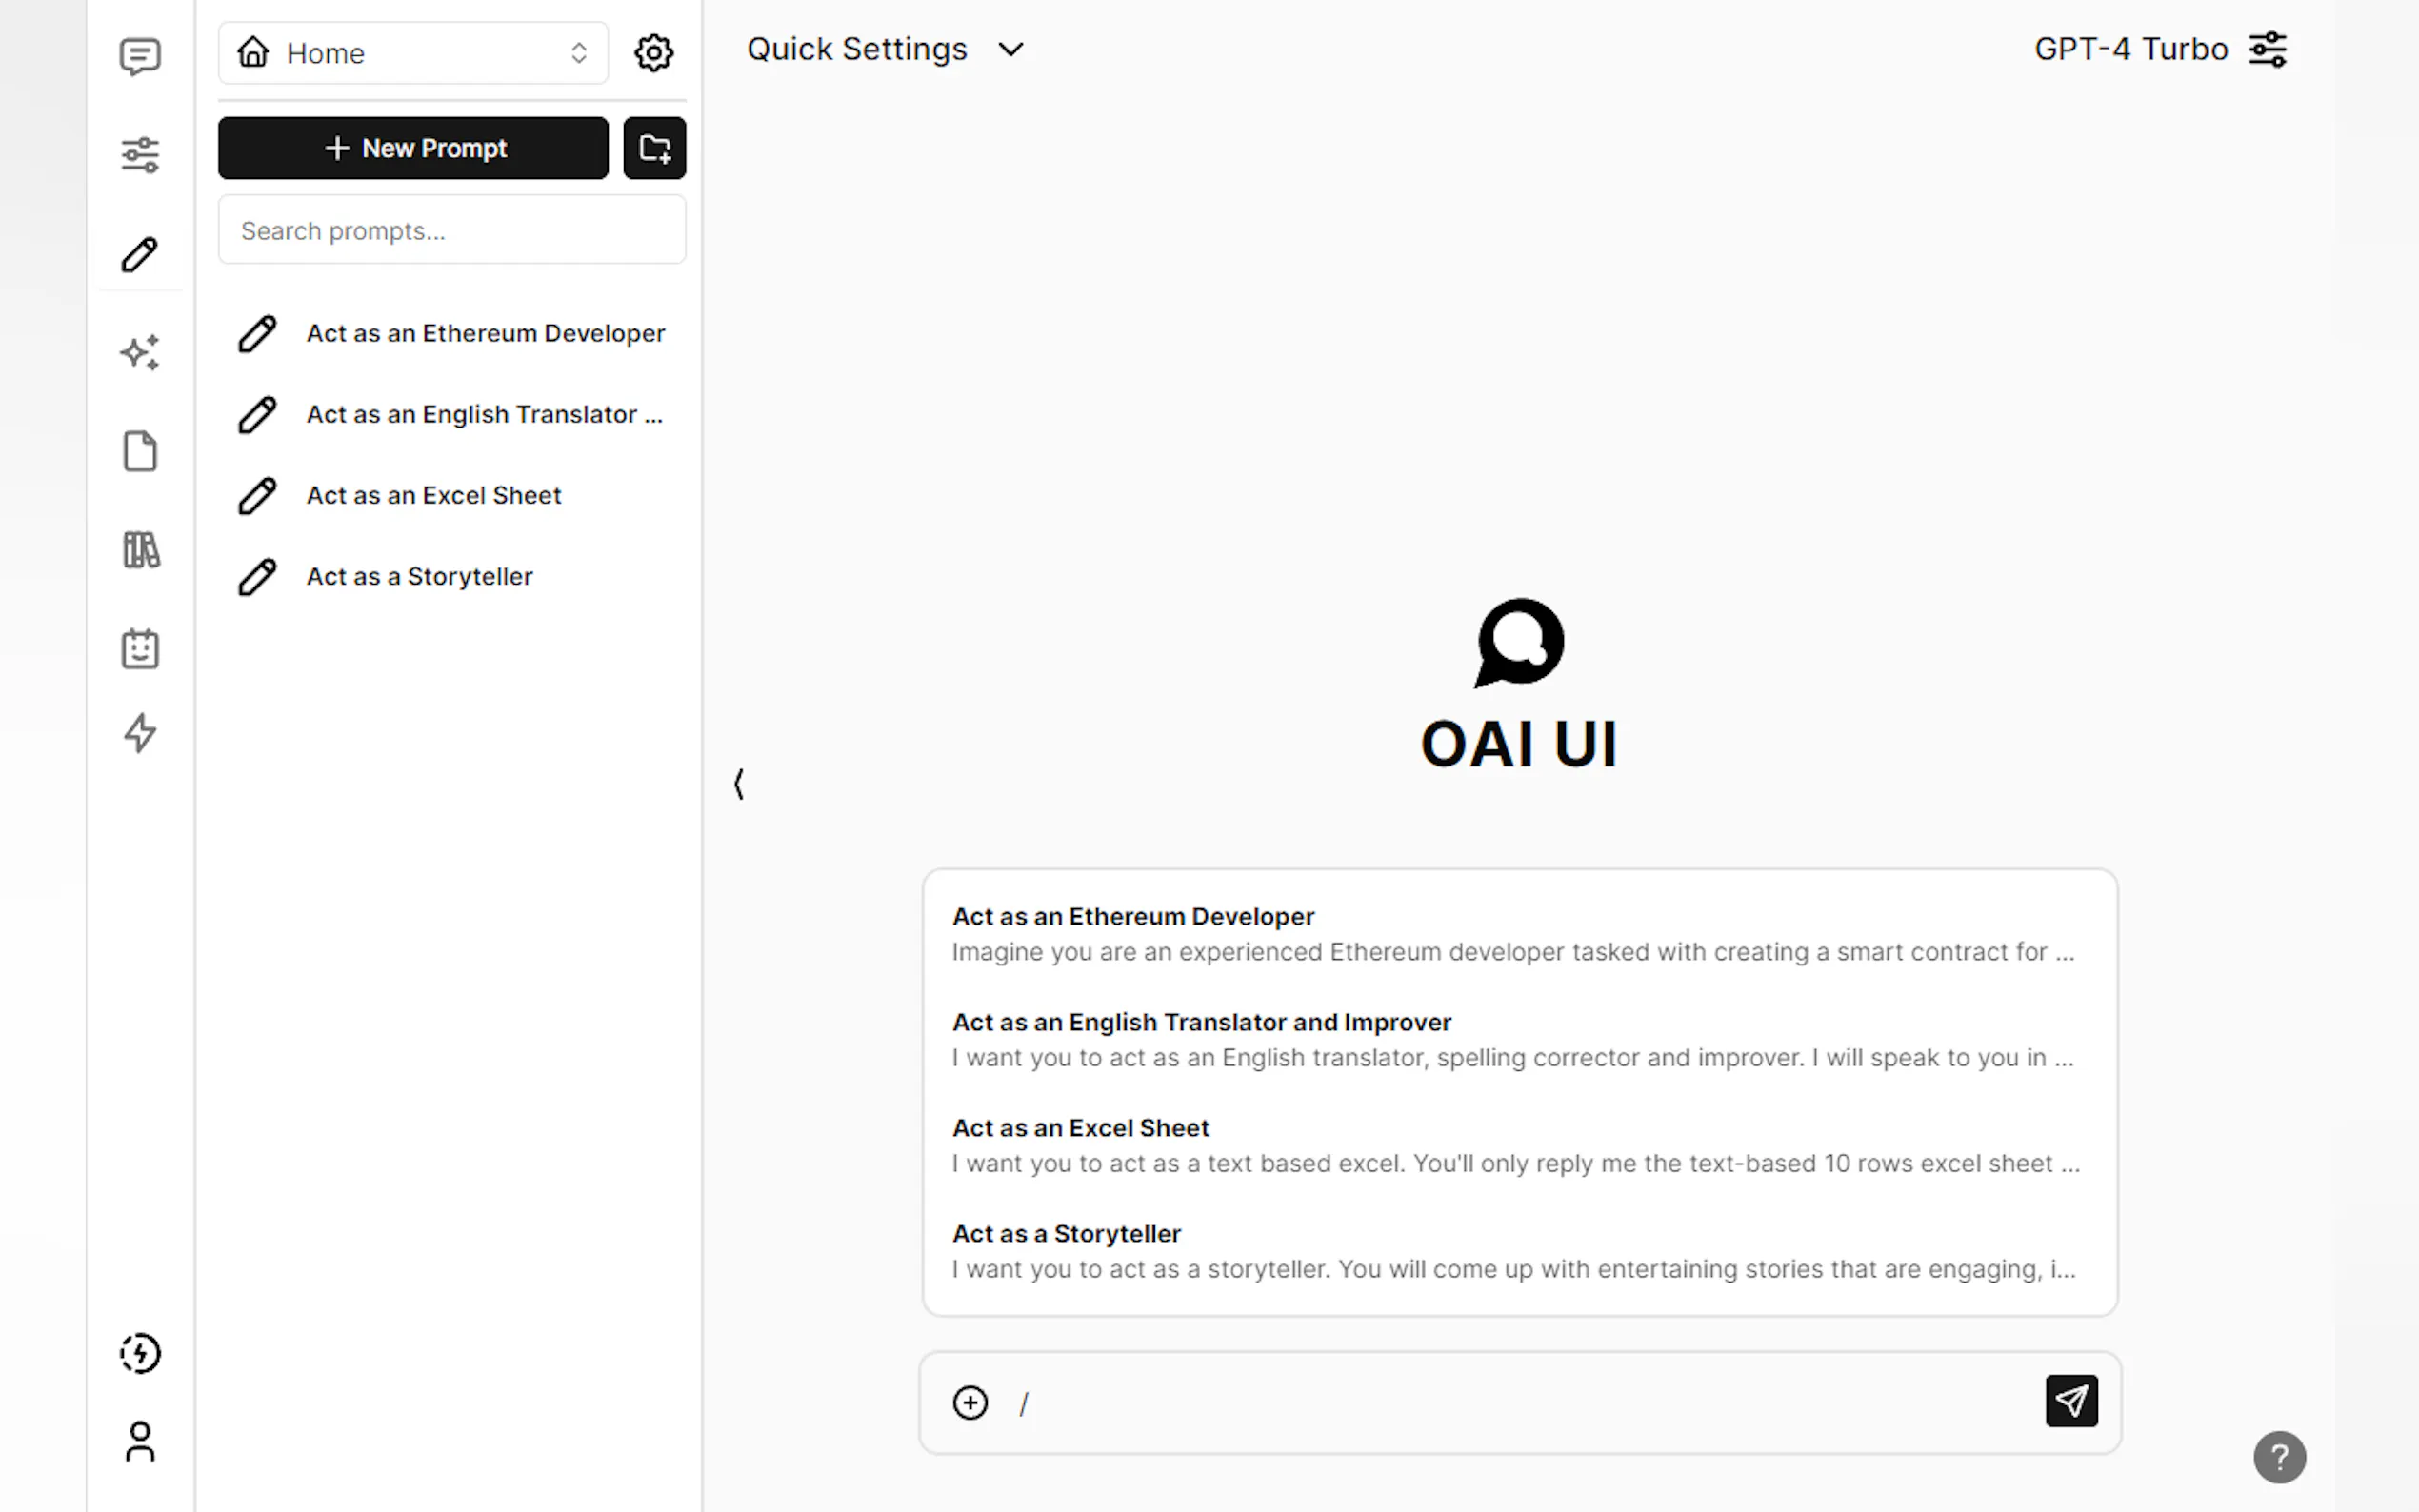Expand the Home workspace dropdown
The height and width of the screenshot is (1512, 2419).
point(413,53)
